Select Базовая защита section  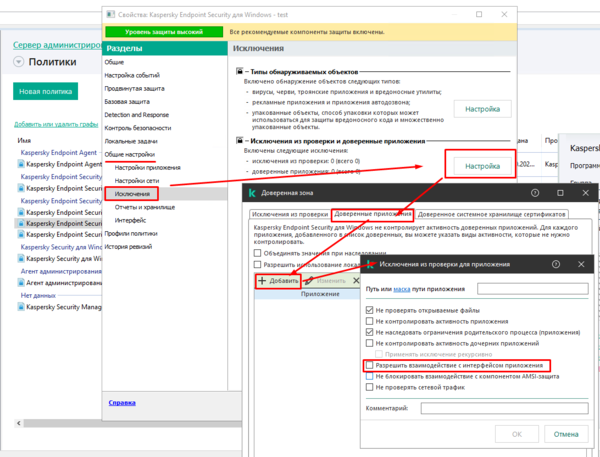click(x=127, y=101)
